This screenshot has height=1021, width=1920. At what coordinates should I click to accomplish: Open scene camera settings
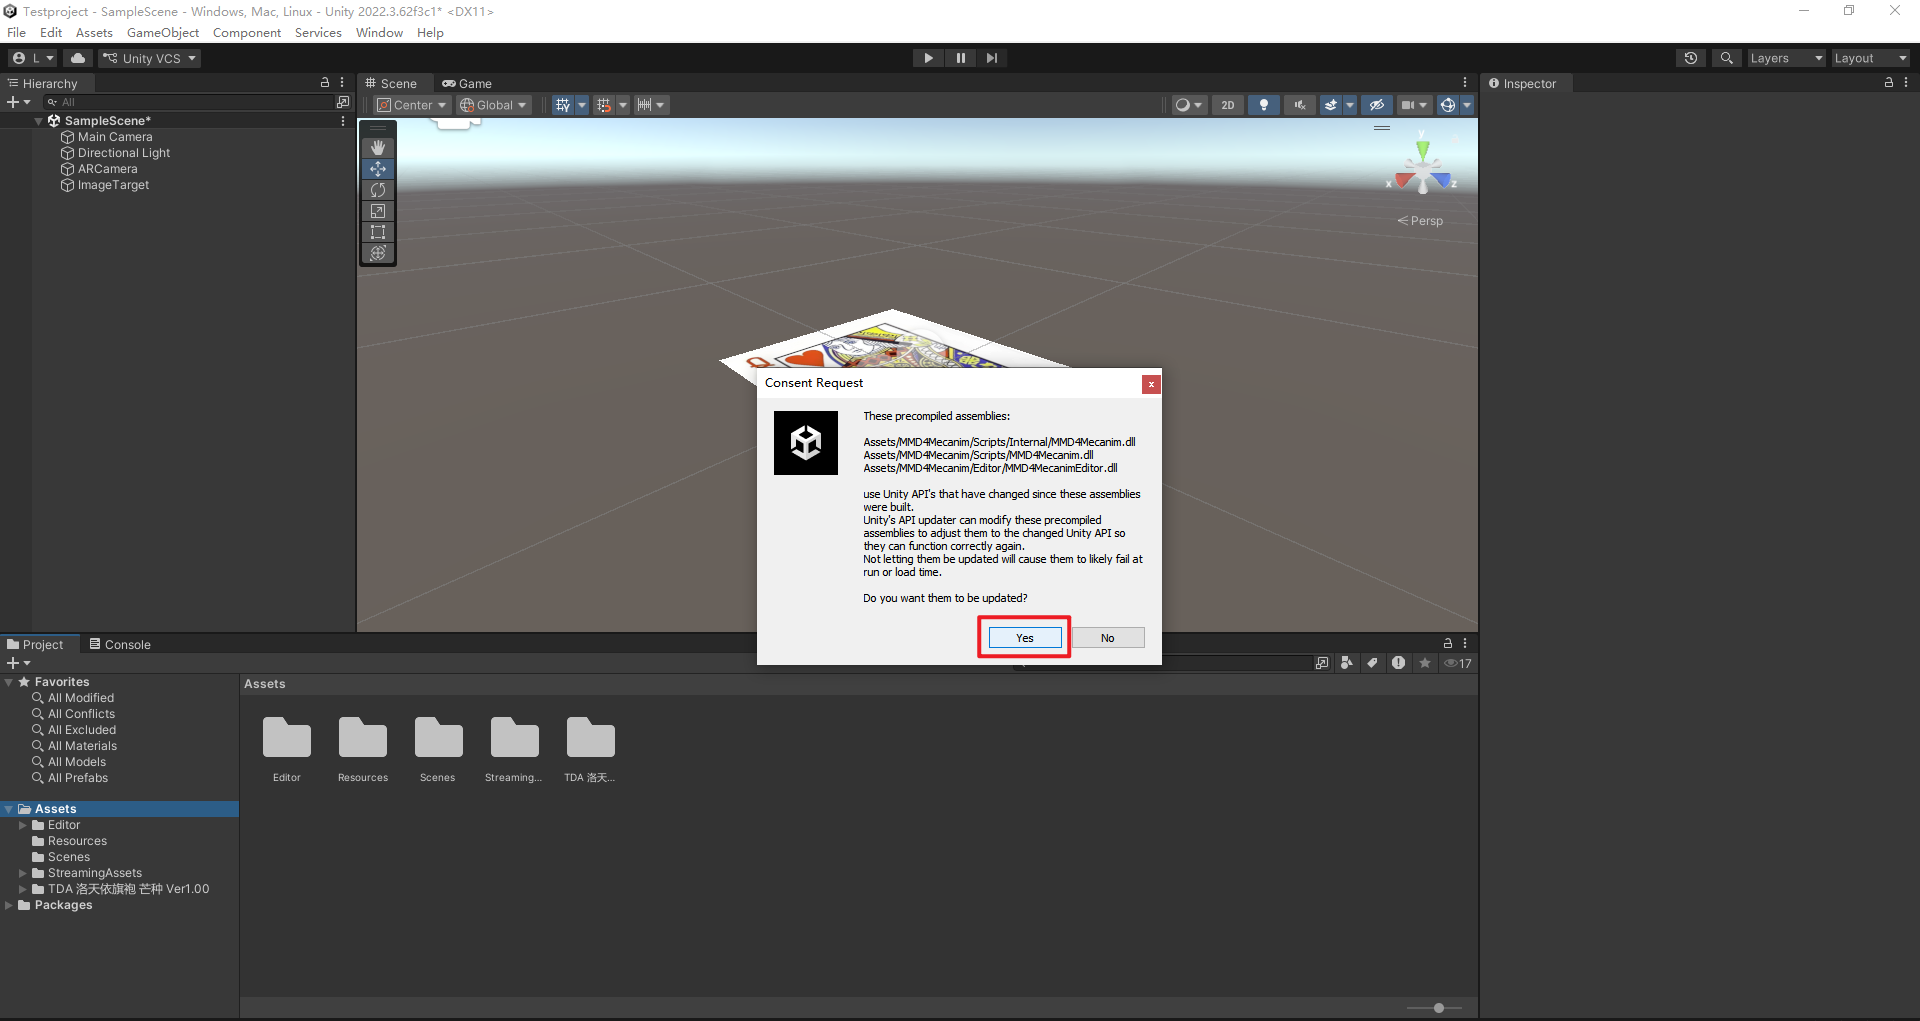[x=1414, y=105]
